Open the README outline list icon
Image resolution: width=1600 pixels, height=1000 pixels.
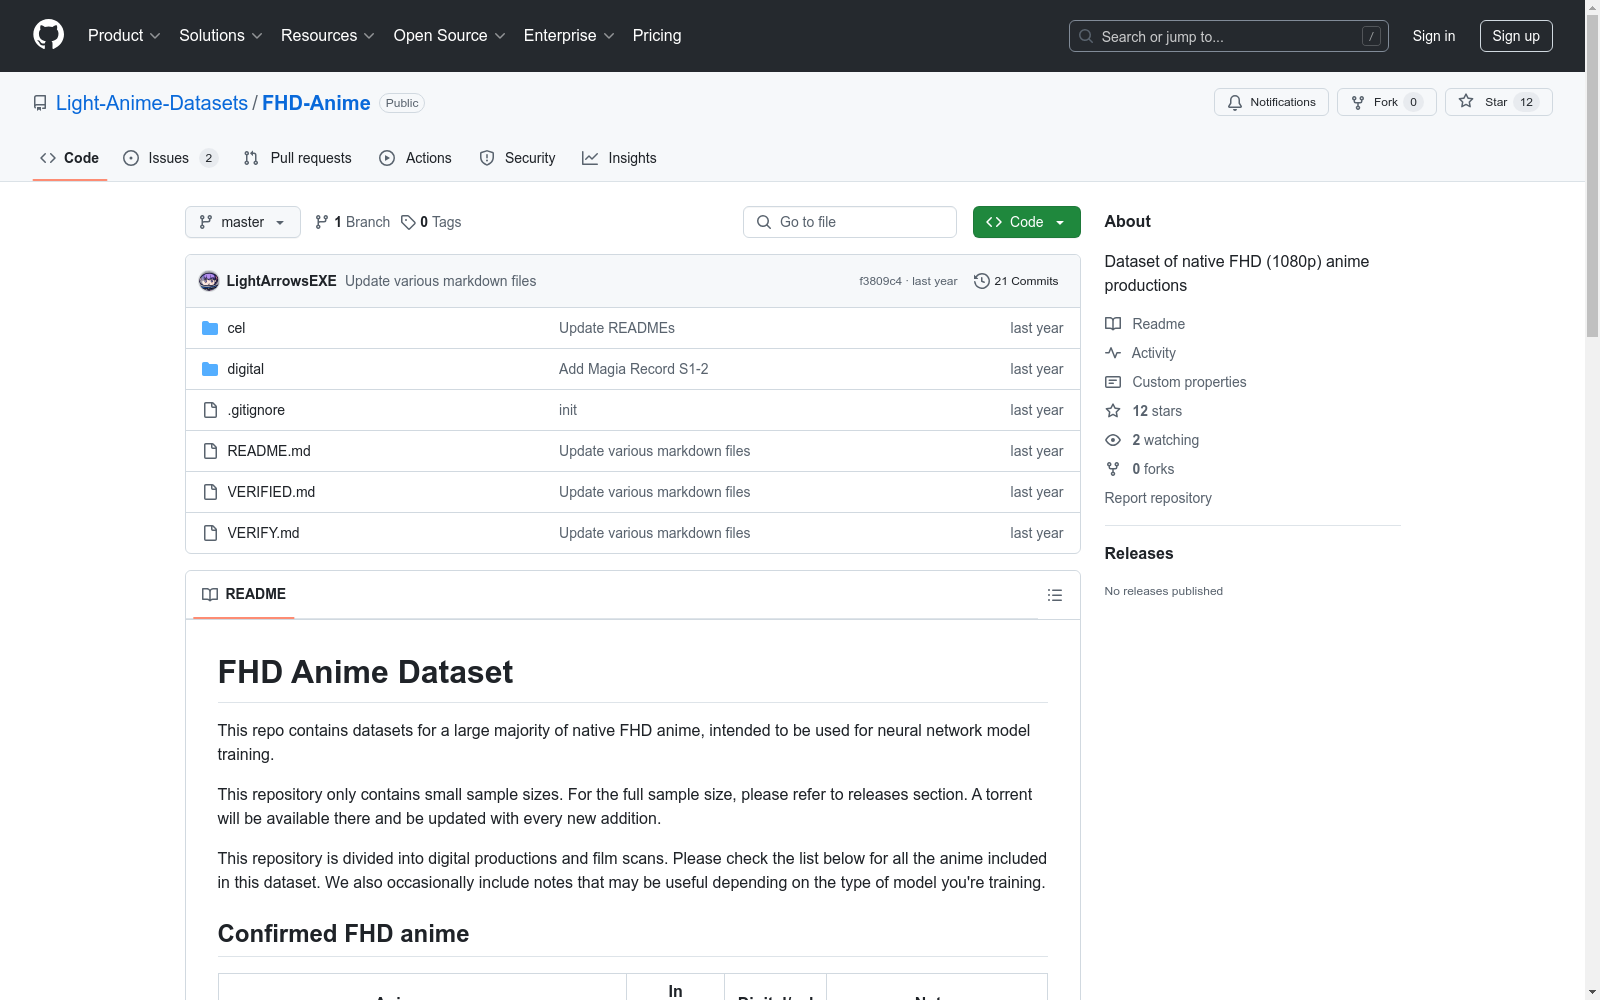(x=1054, y=595)
